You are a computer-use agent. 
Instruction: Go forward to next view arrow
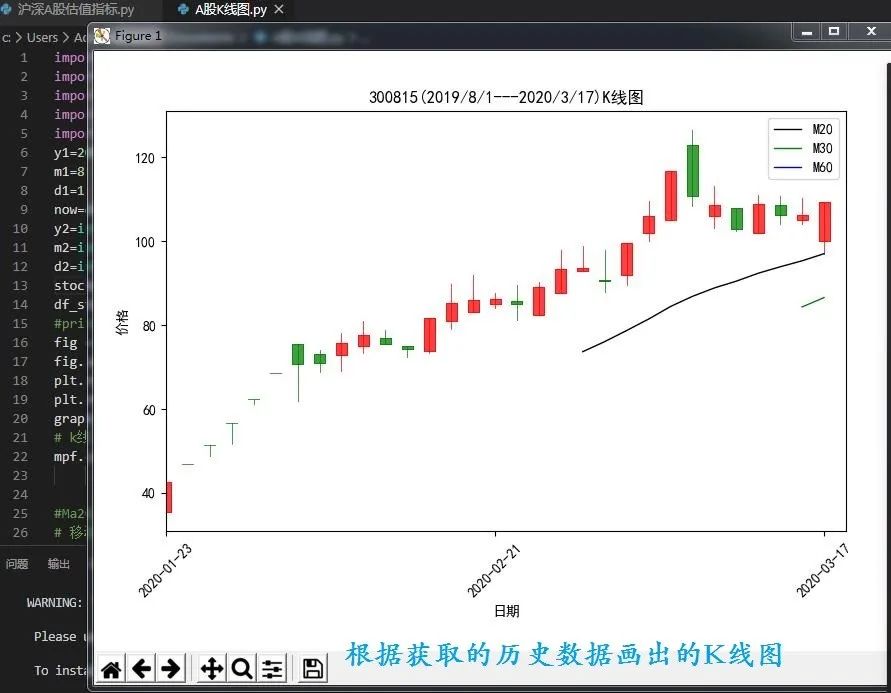coord(170,669)
